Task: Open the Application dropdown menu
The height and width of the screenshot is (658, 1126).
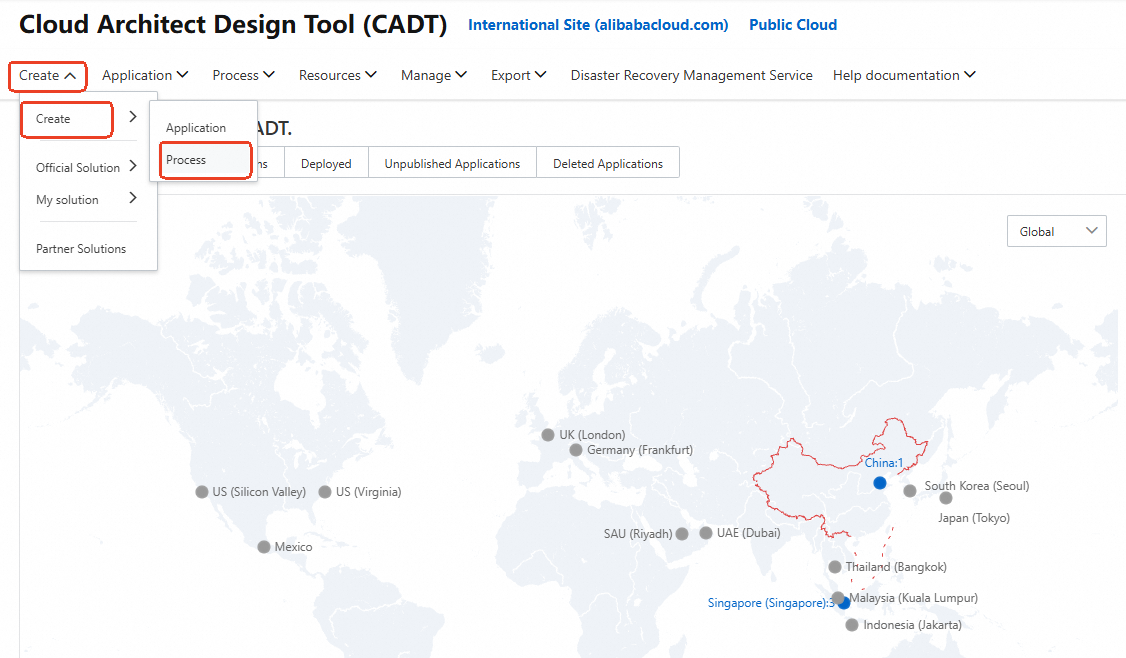Action: [x=145, y=75]
